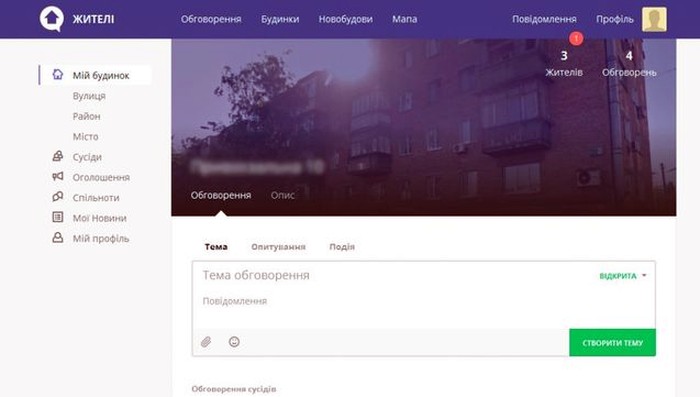Switch to the Опис tab

[x=283, y=195]
